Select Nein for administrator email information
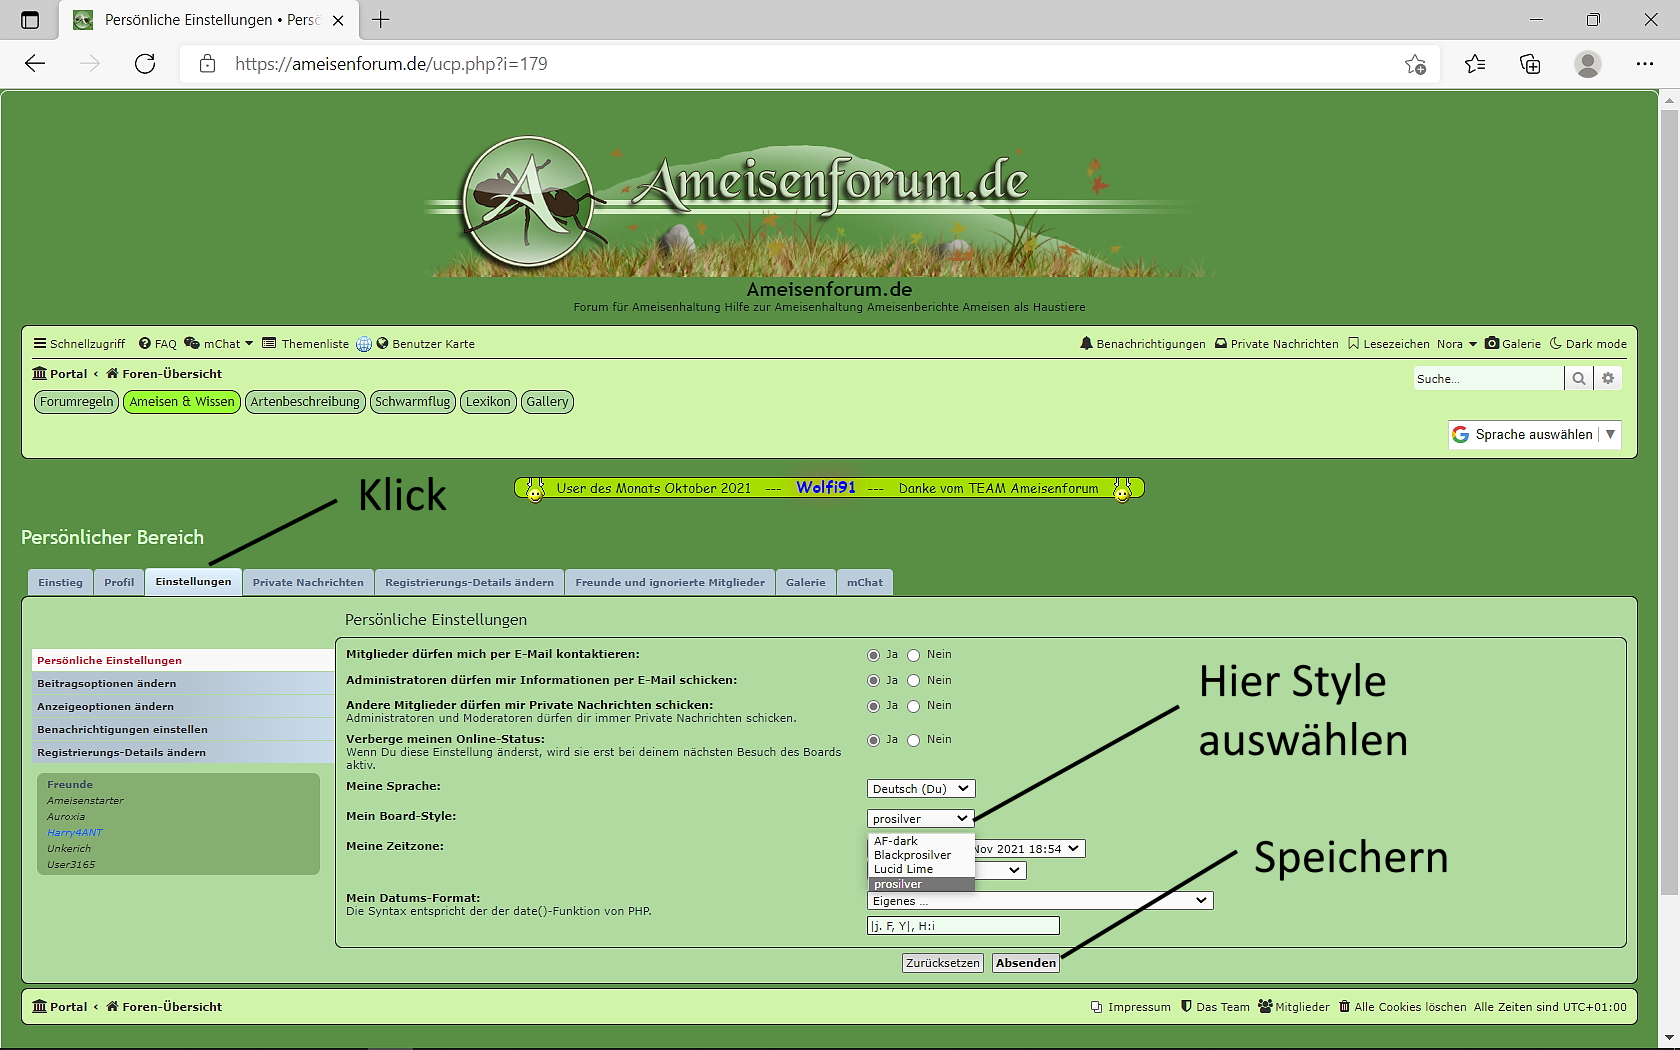 (913, 681)
